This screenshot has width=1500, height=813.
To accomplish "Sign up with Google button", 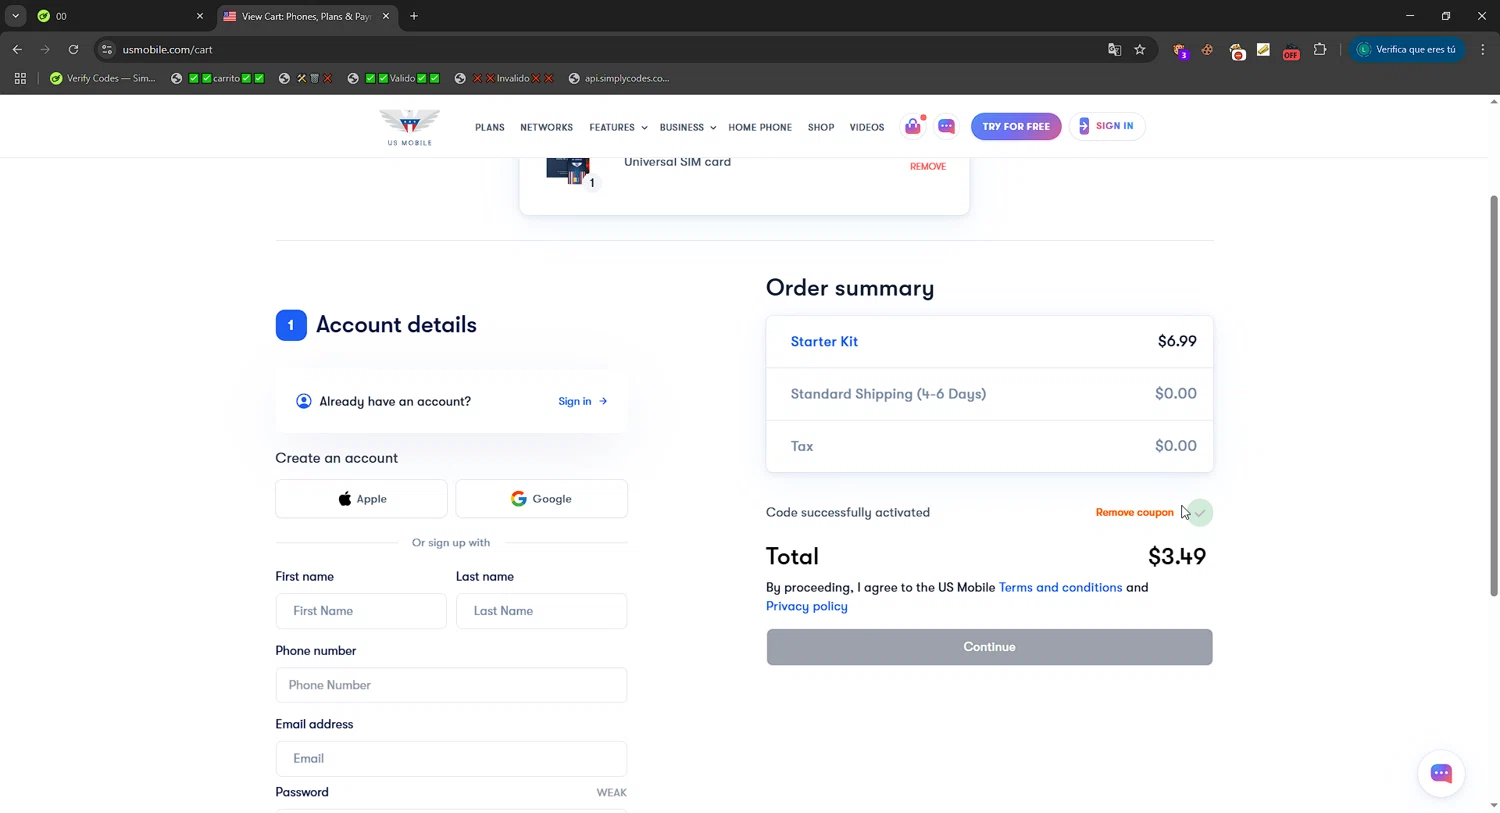I will (541, 499).
